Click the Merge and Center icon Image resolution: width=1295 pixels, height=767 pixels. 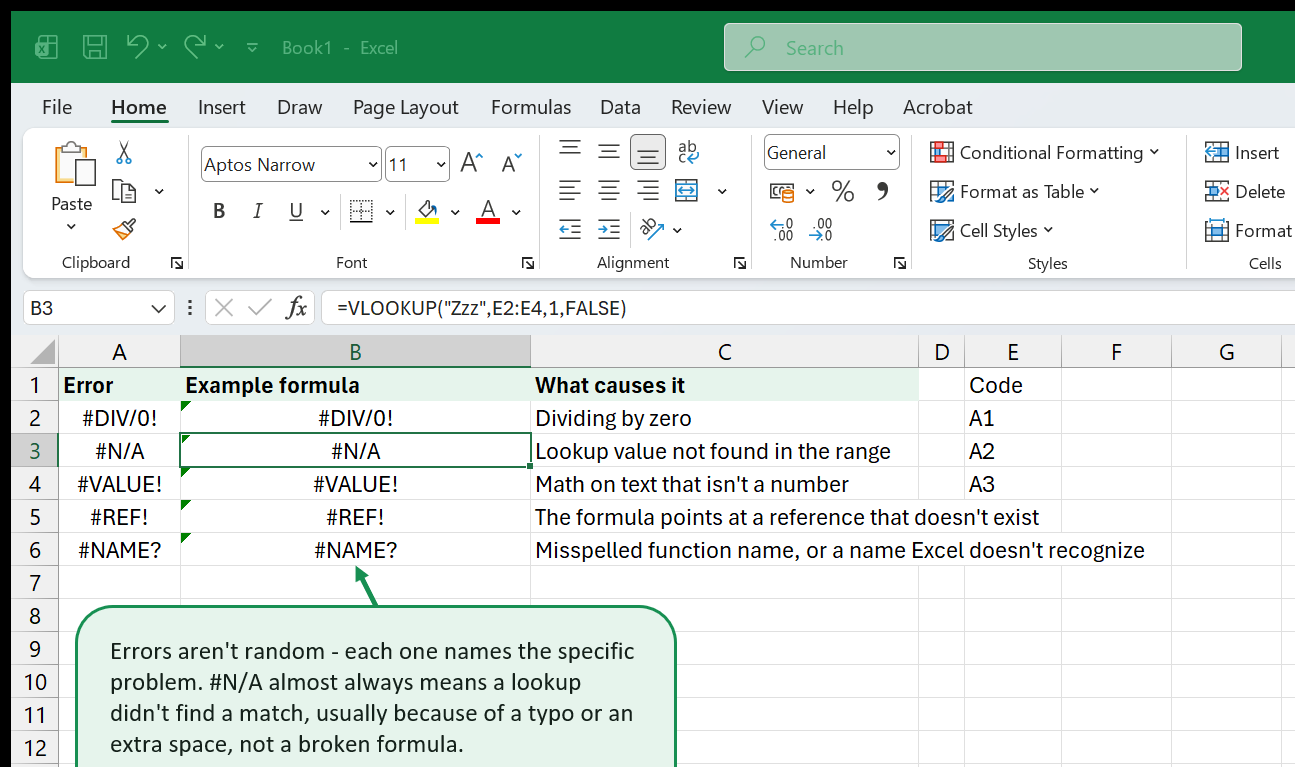click(687, 190)
